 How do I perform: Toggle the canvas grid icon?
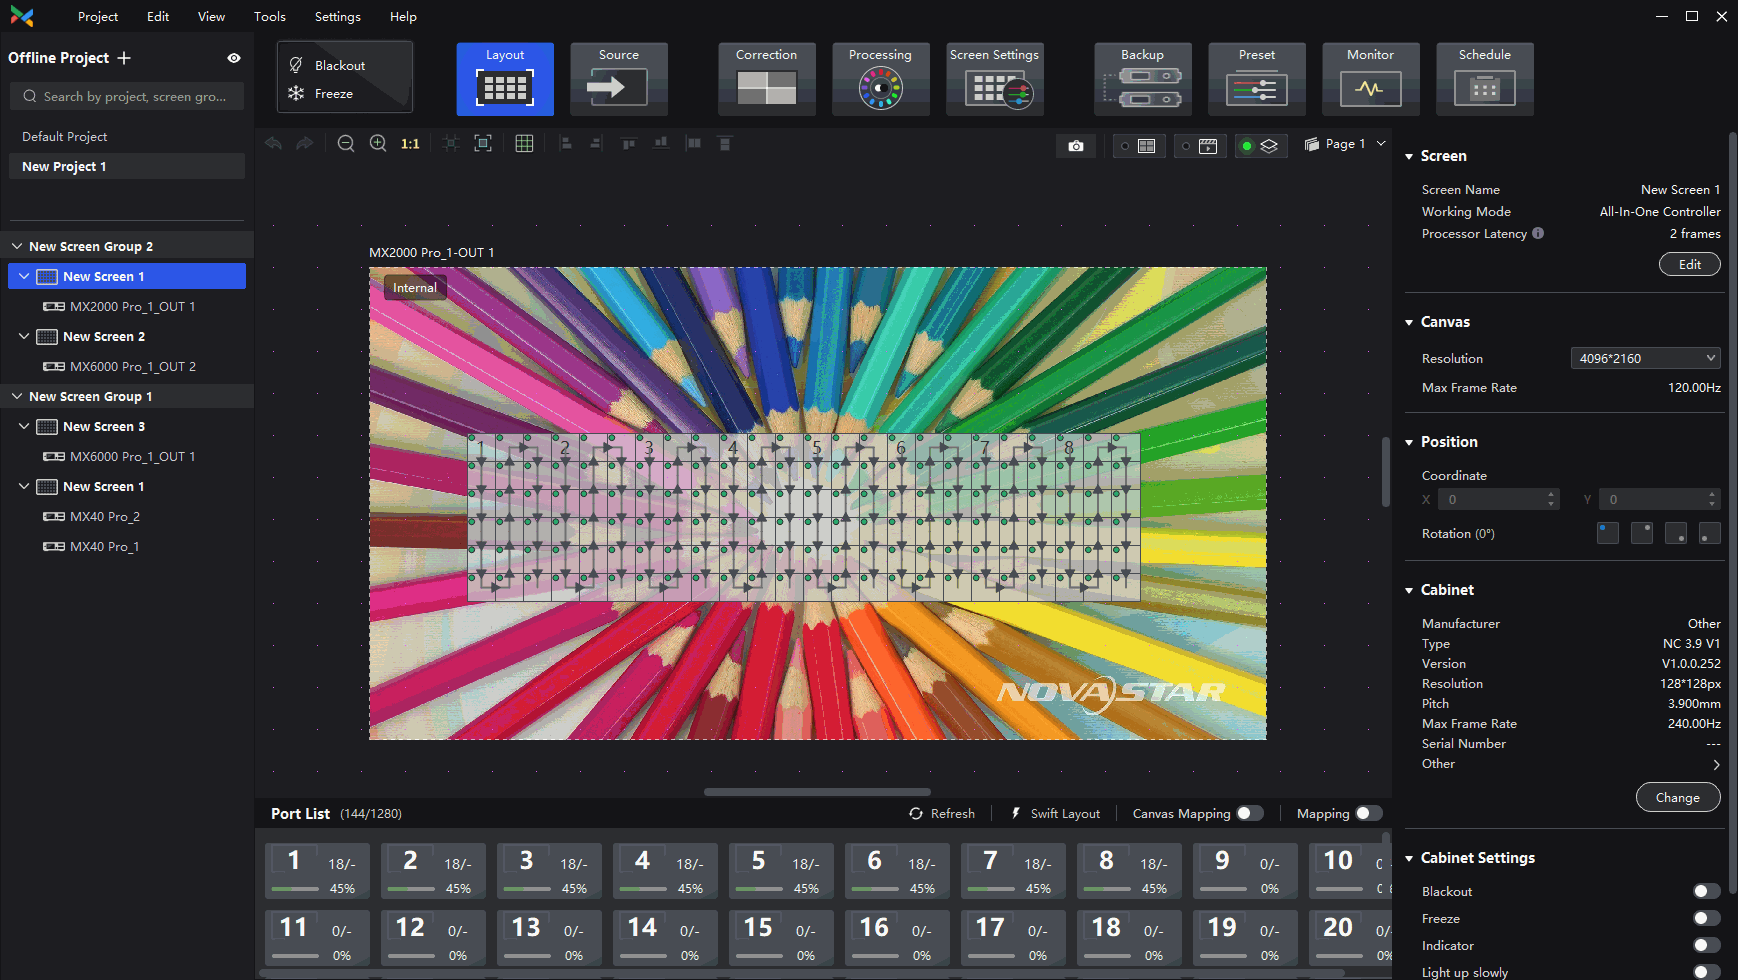(524, 144)
